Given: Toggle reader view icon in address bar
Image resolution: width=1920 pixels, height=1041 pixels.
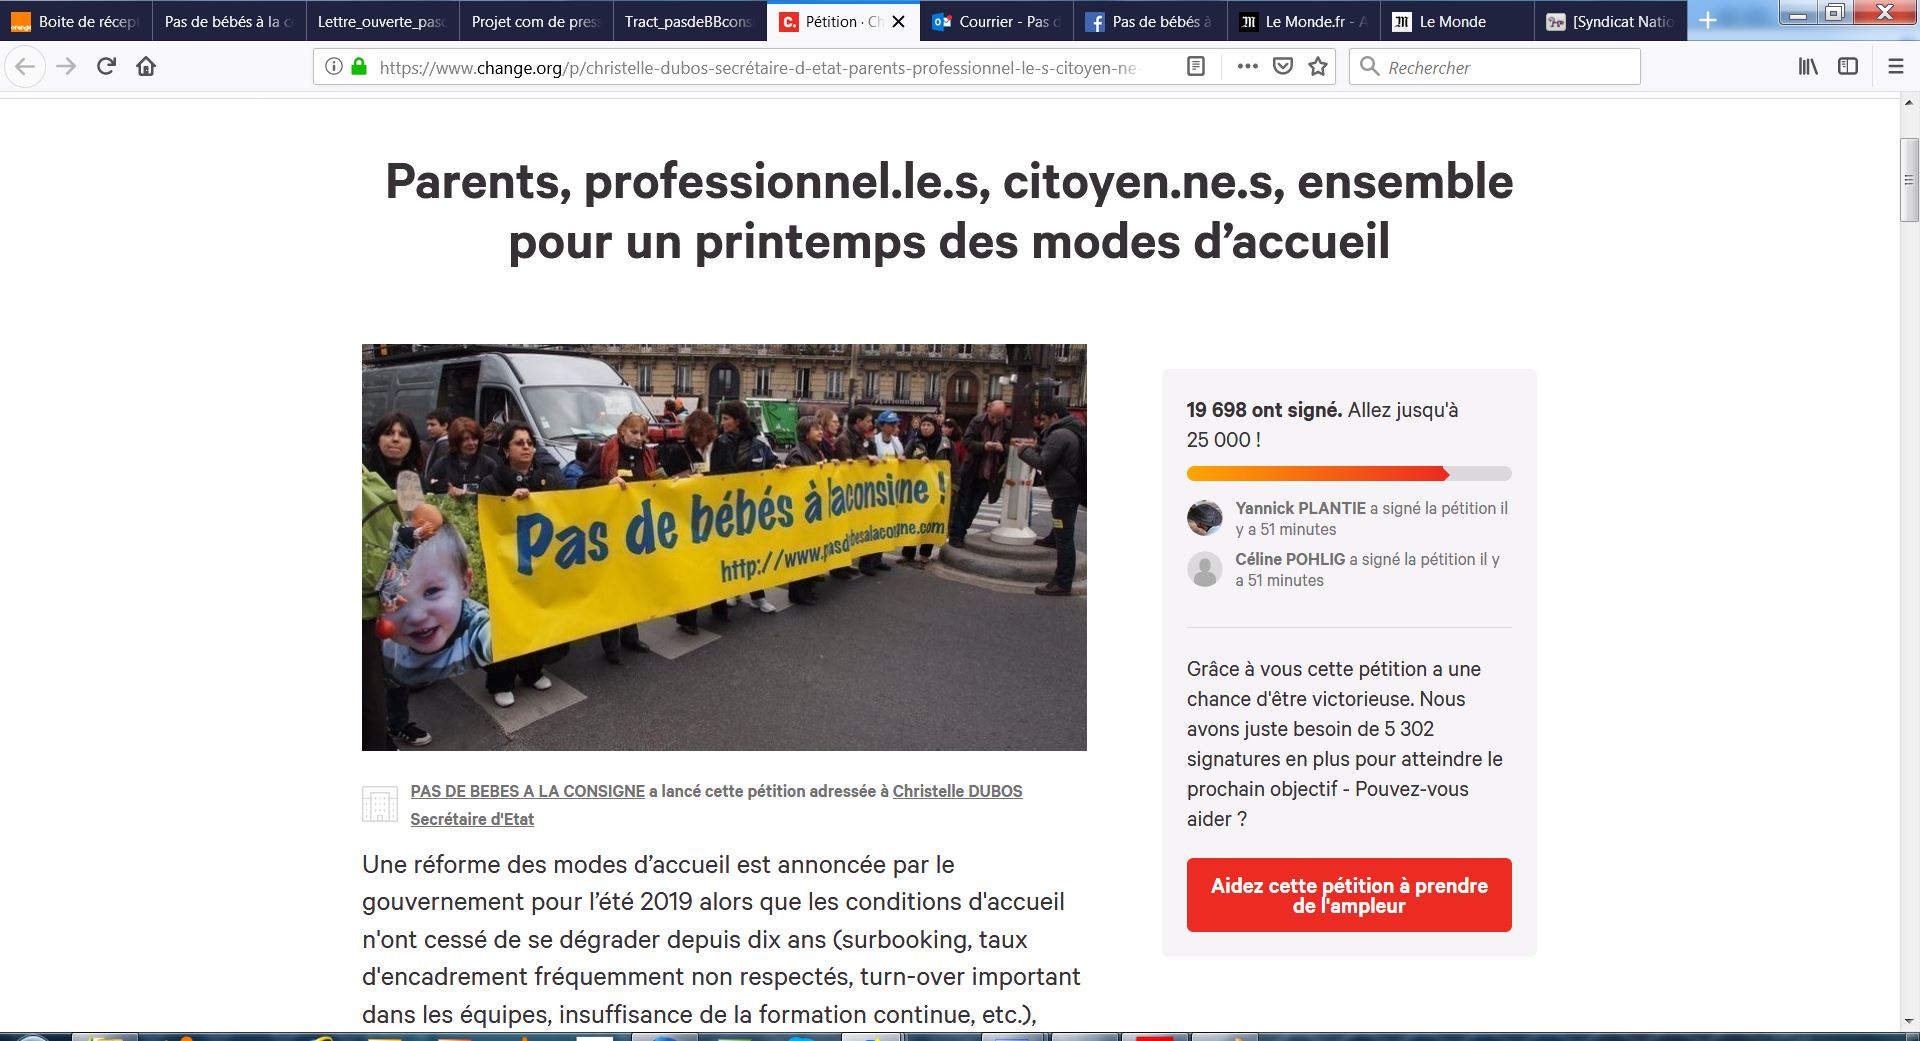Looking at the screenshot, I should [1195, 66].
